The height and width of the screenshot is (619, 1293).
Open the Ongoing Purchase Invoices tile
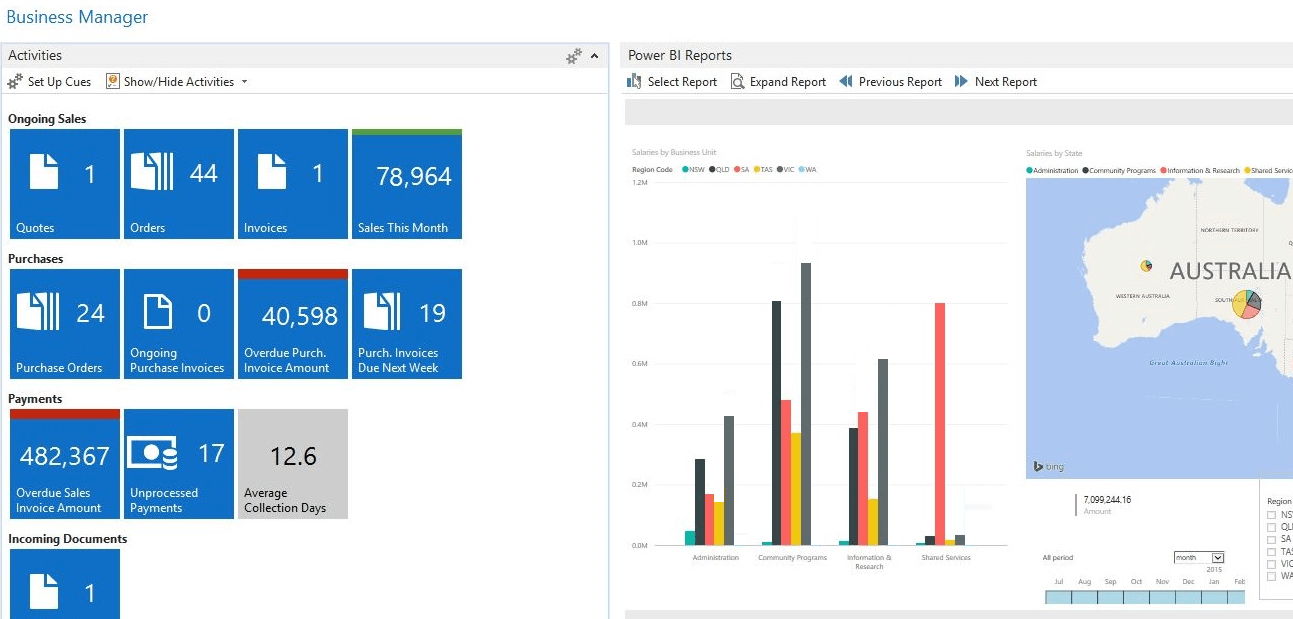[179, 324]
